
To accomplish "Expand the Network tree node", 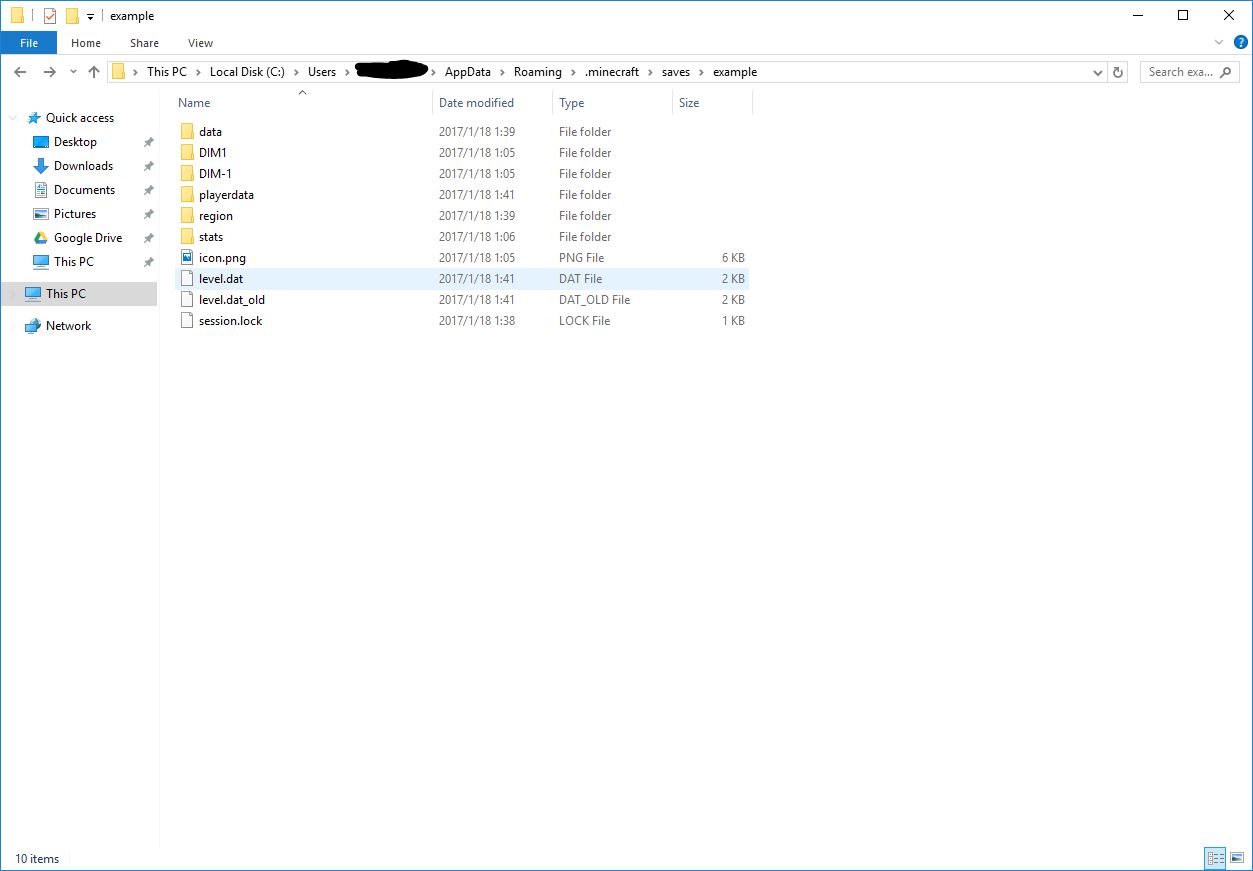I will click(x=13, y=326).
